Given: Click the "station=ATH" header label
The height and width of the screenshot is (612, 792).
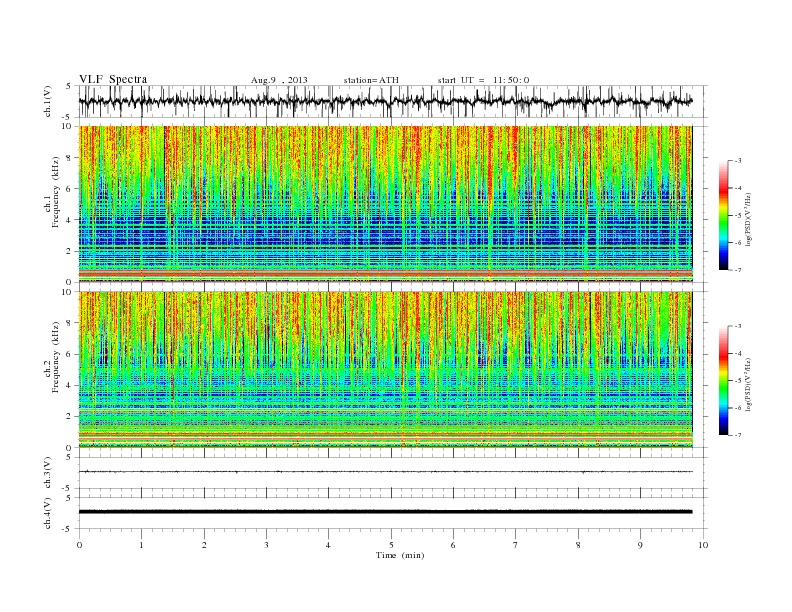Looking at the screenshot, I should [x=371, y=80].
